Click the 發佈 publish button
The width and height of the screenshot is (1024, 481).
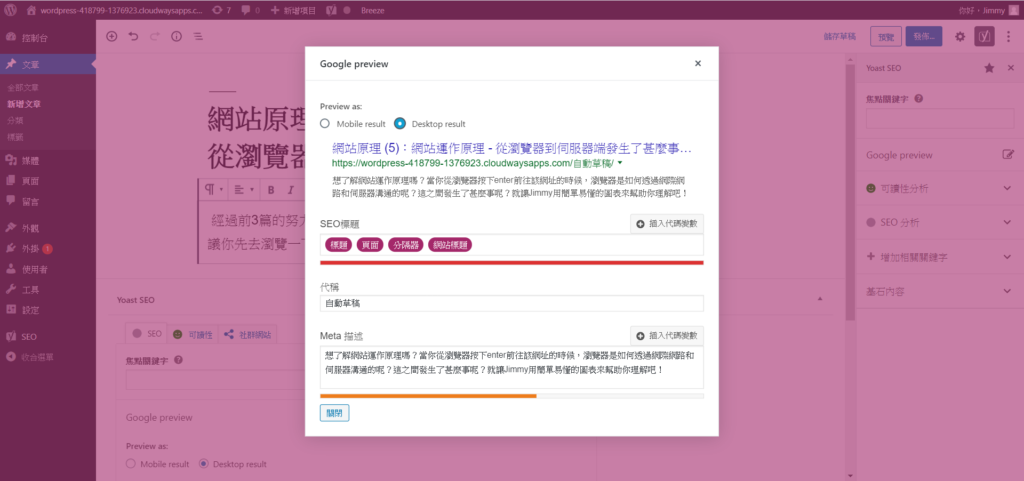924,37
